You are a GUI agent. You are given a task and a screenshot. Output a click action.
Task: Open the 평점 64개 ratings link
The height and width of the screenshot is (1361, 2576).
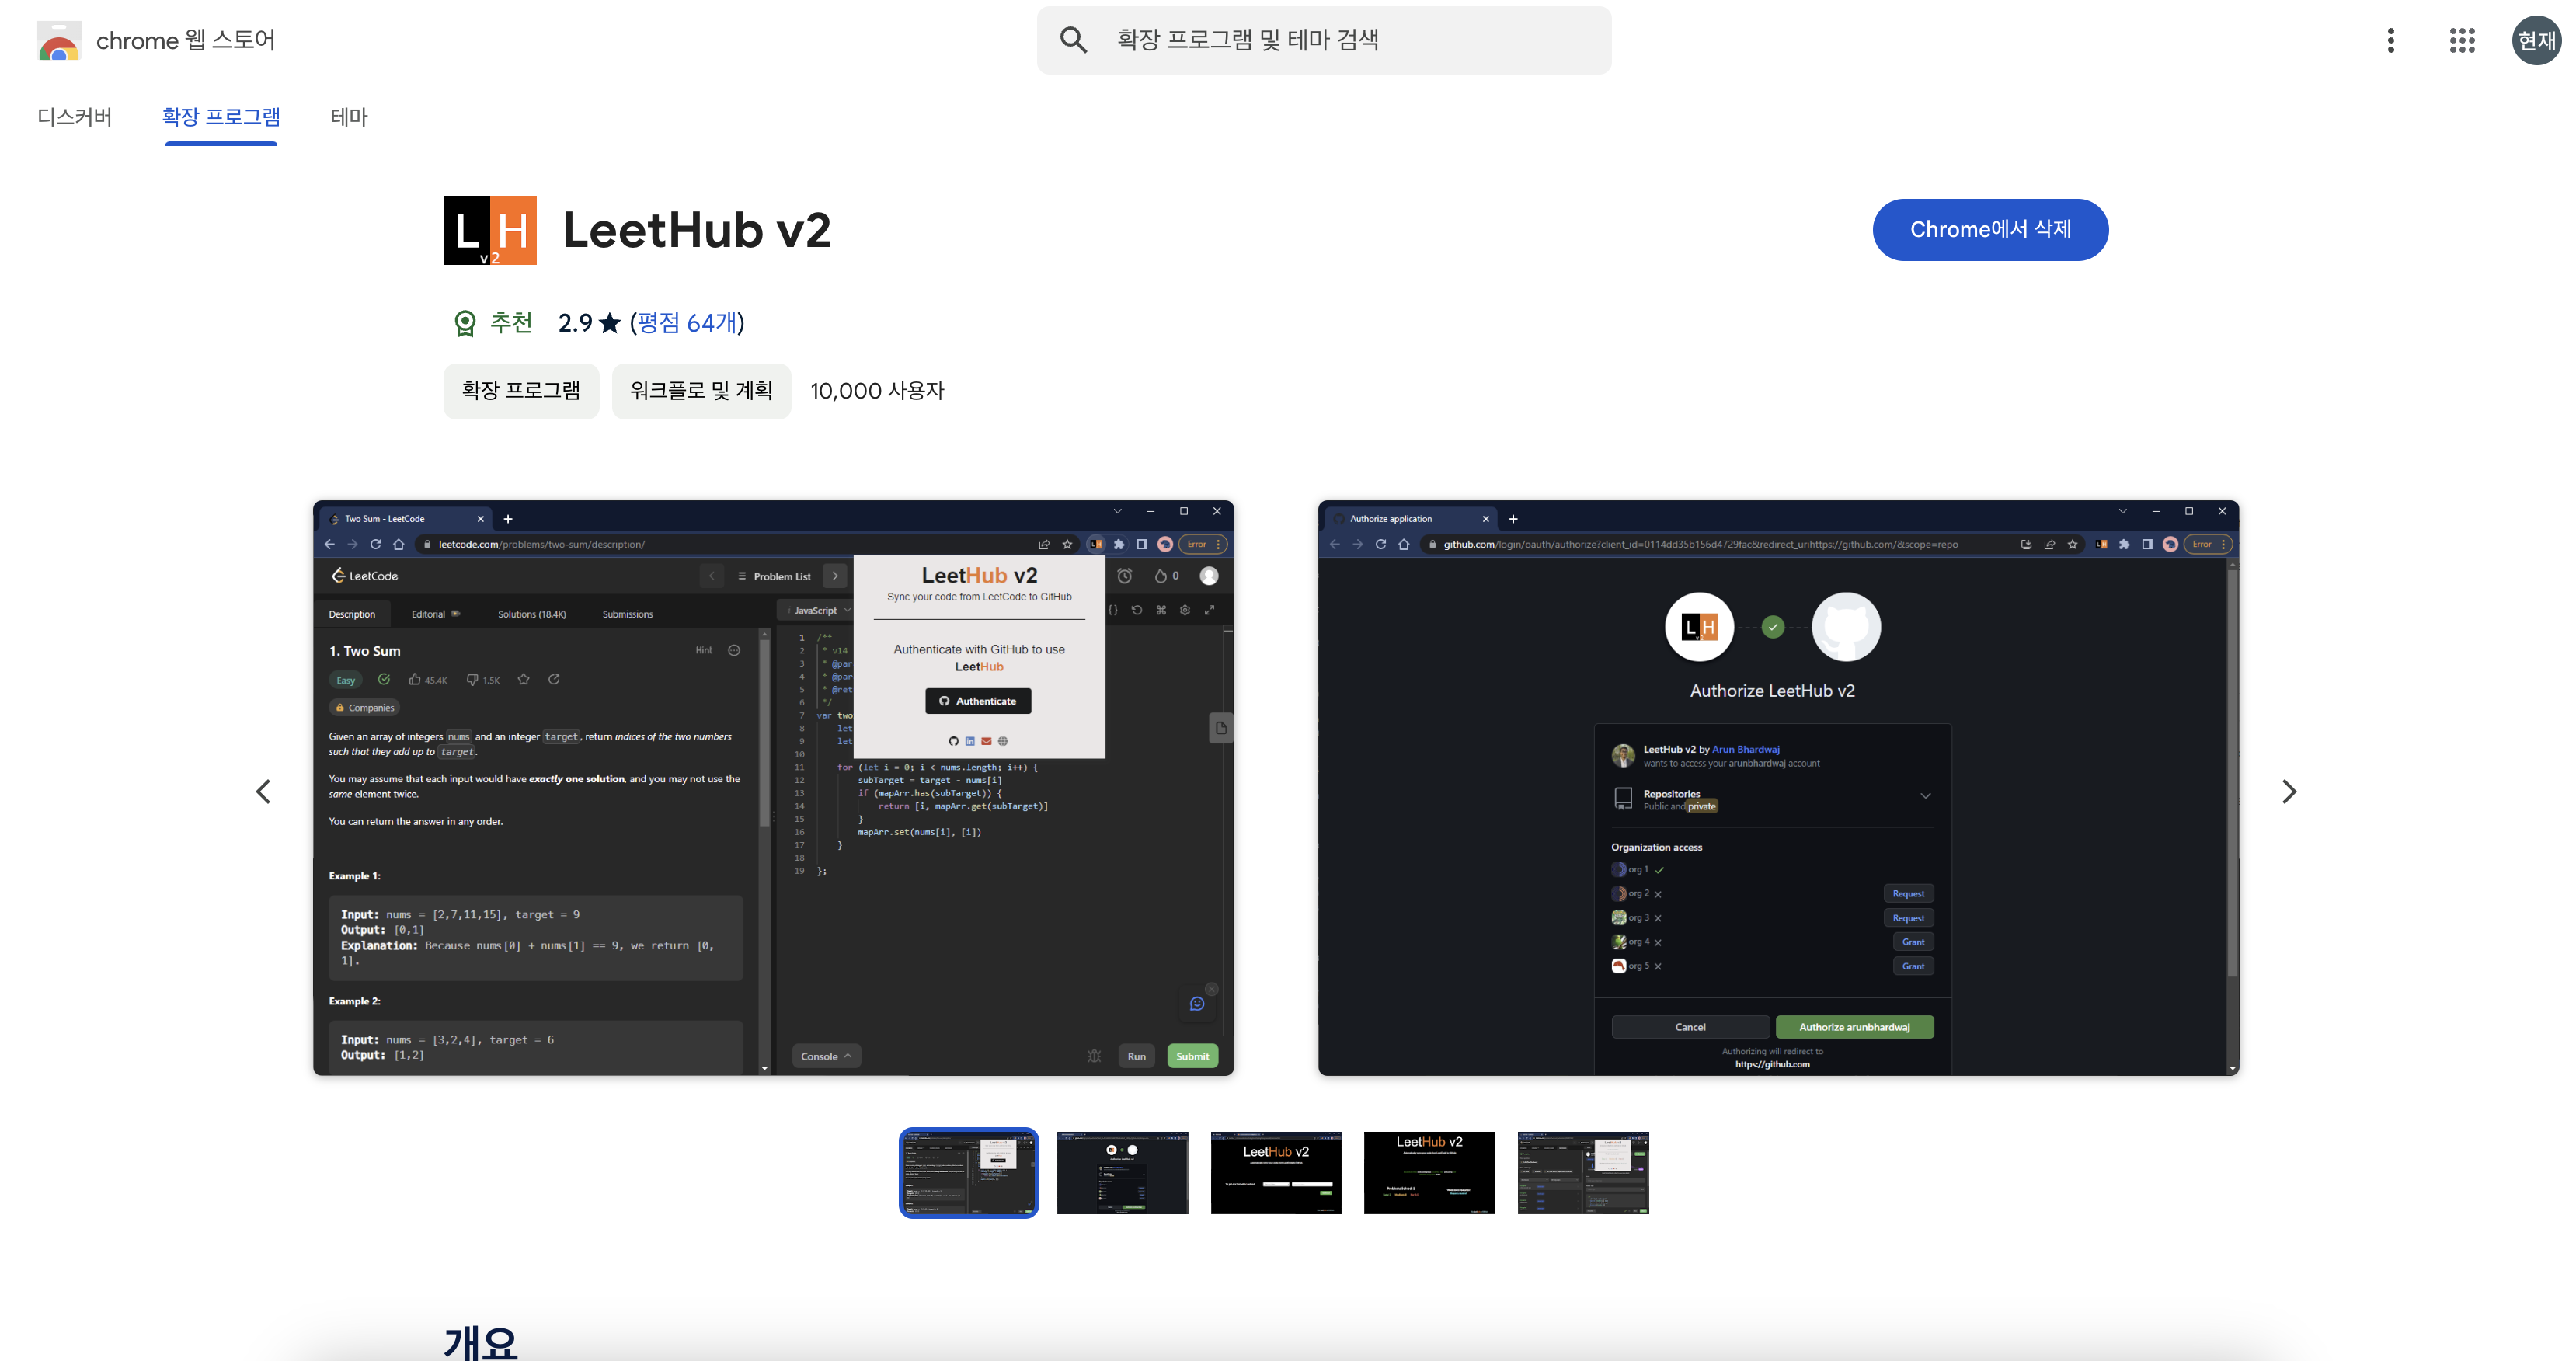tap(687, 323)
